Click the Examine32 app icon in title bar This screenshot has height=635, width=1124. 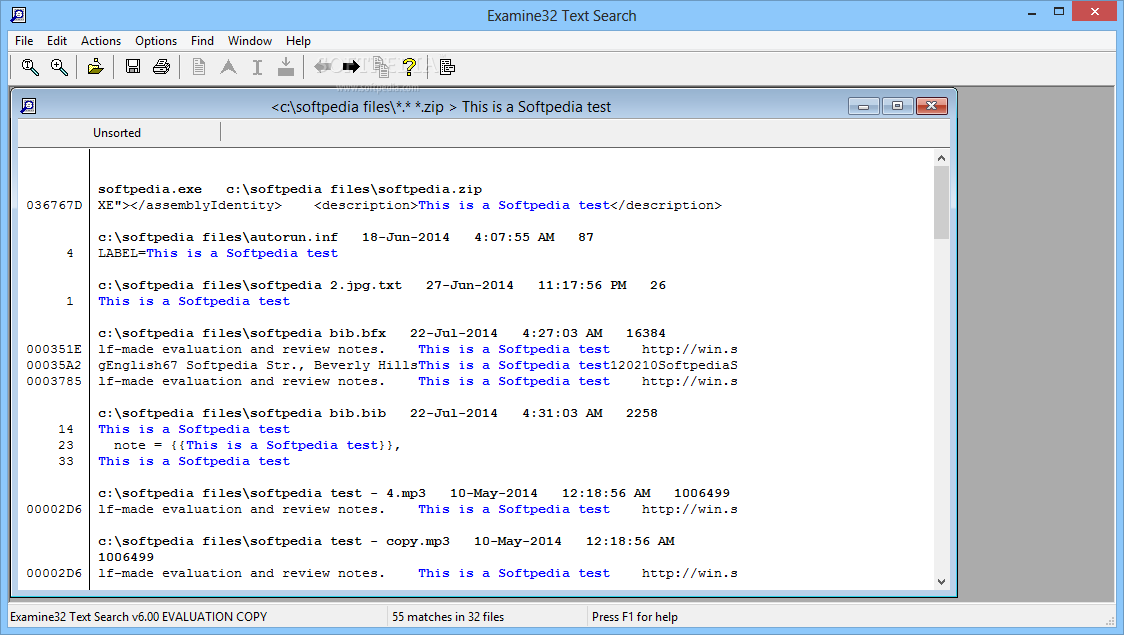tap(19, 15)
